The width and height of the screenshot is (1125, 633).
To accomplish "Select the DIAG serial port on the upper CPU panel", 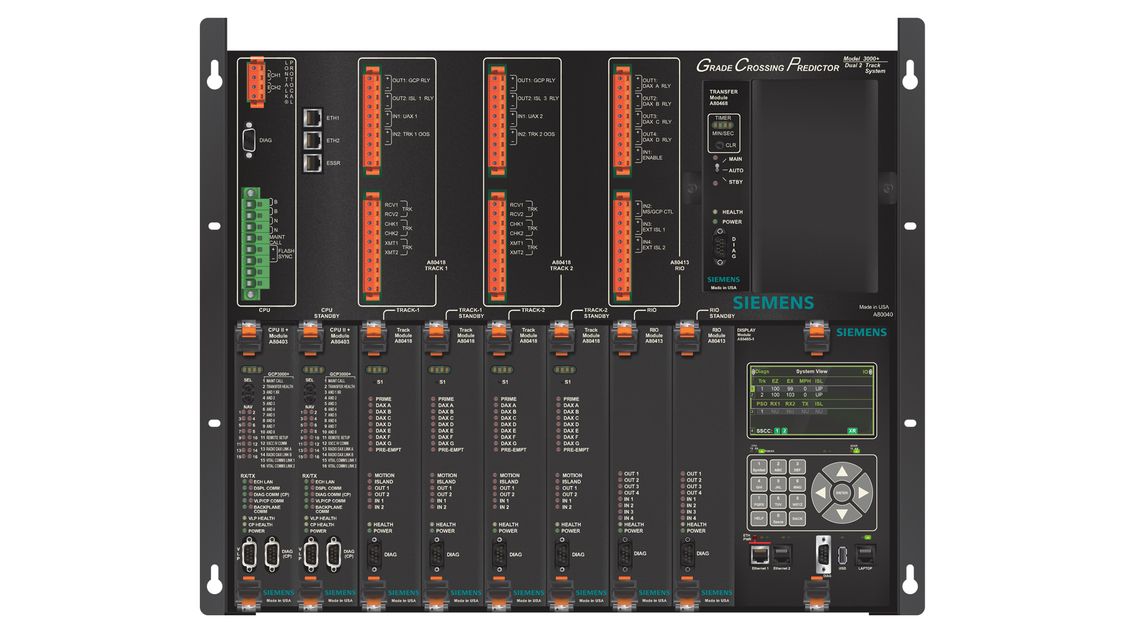I will click(x=249, y=140).
